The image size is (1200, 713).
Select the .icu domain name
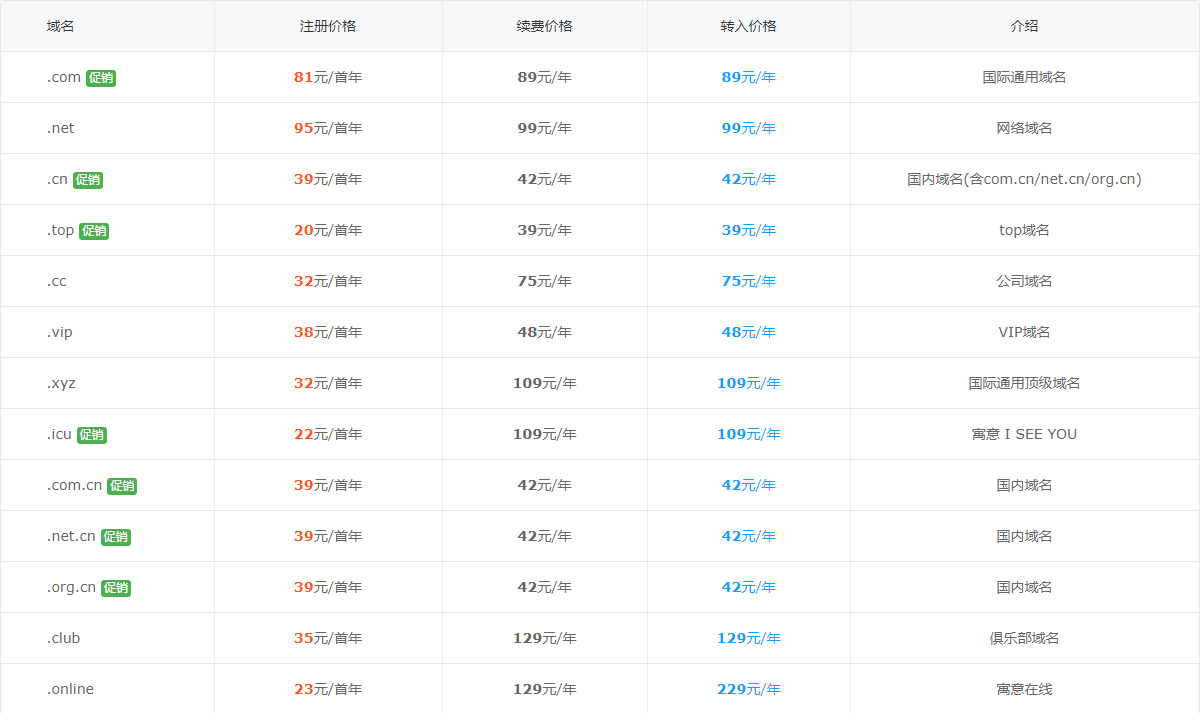click(x=59, y=434)
